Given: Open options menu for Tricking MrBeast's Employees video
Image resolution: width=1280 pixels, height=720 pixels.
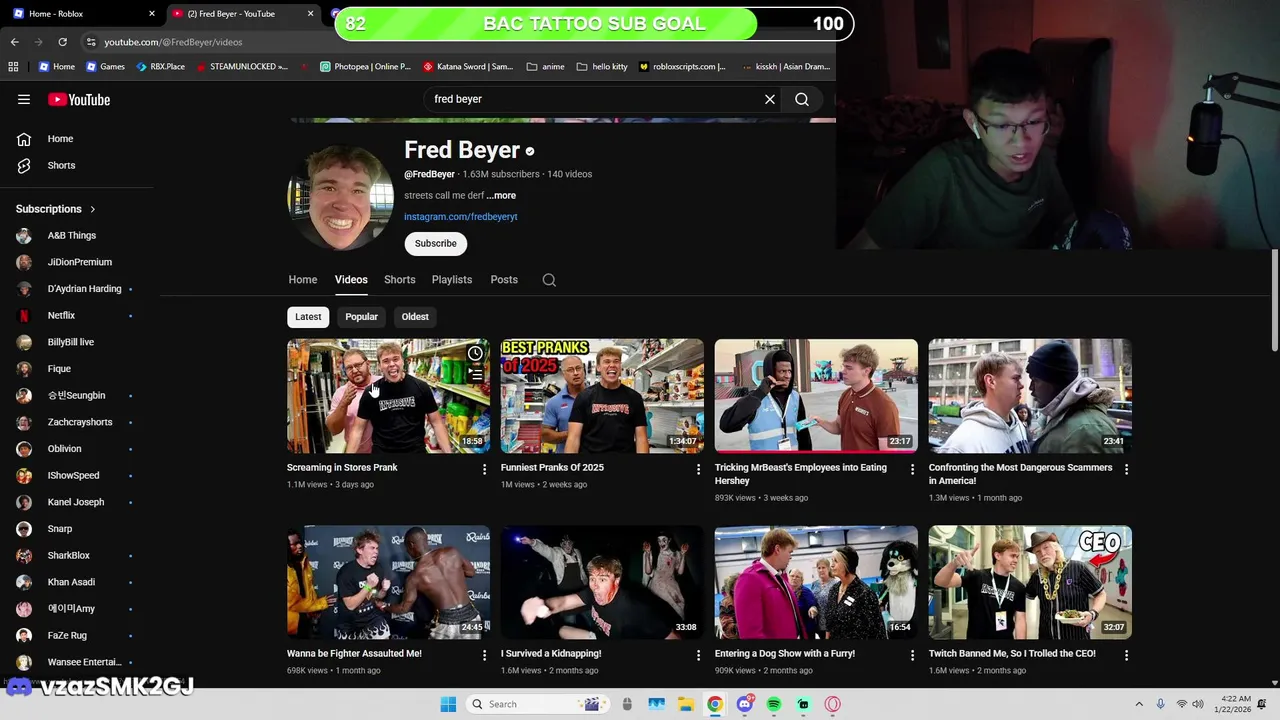Looking at the screenshot, I should click(x=912, y=469).
